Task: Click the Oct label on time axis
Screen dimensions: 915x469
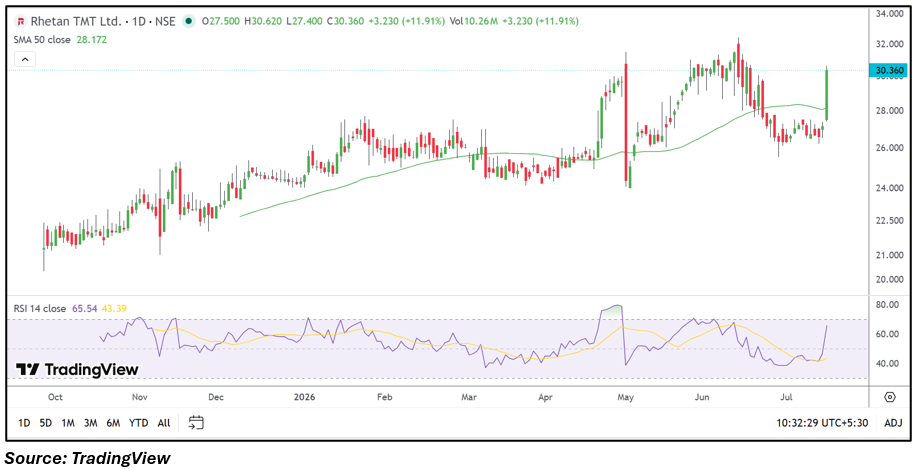Action: click(x=55, y=397)
